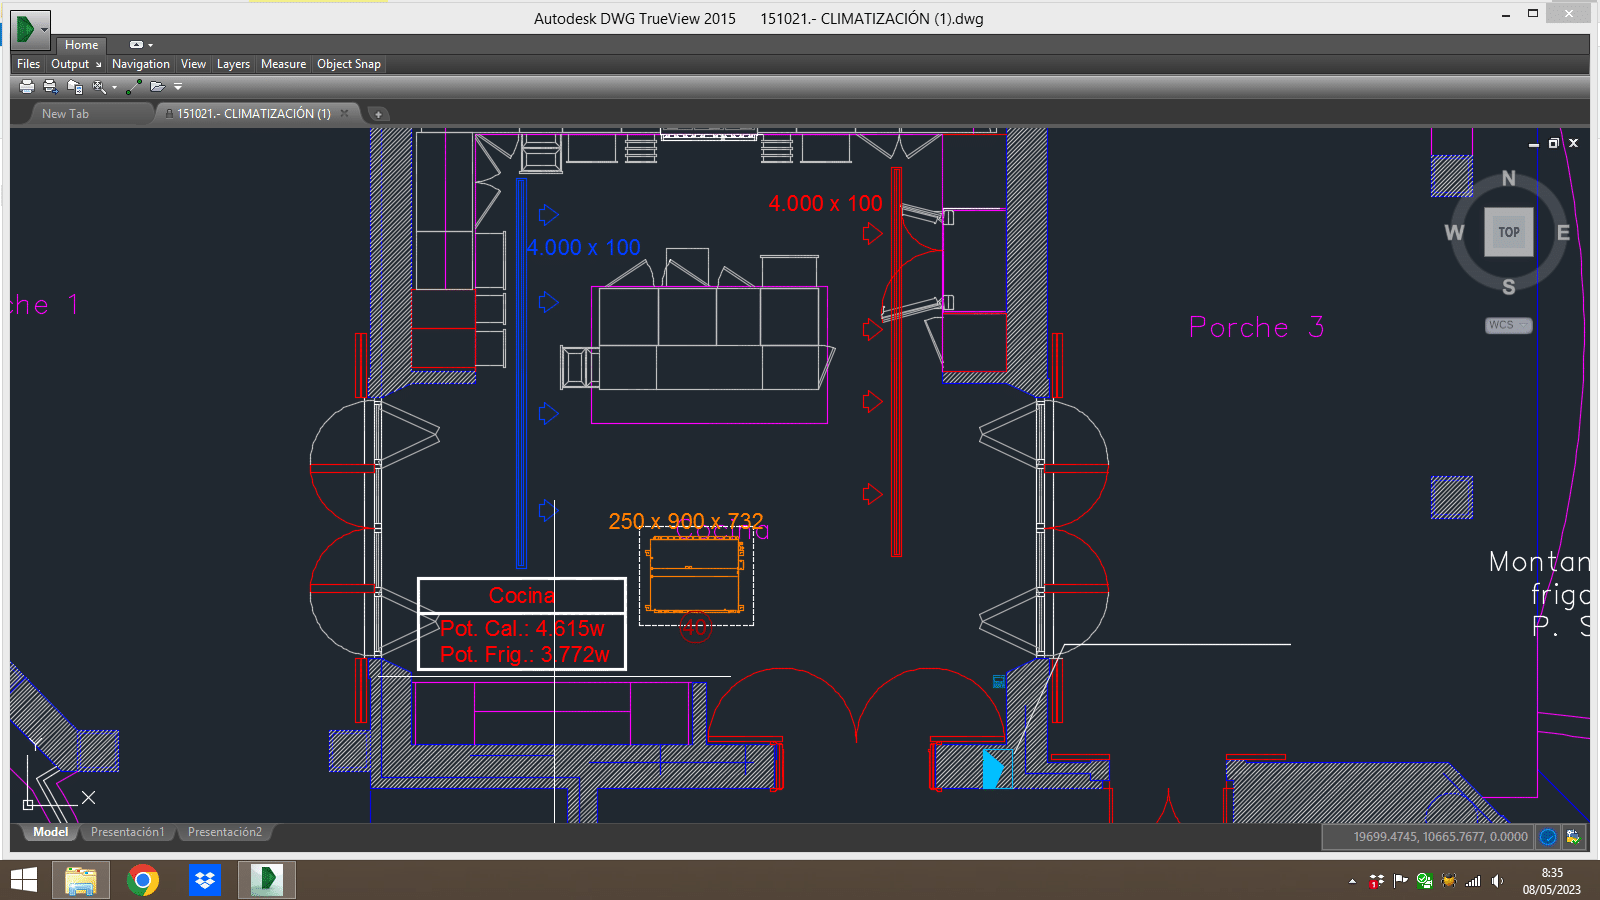The height and width of the screenshot is (900, 1600).
Task: Select the Measure distance line tool
Action: click(134, 87)
